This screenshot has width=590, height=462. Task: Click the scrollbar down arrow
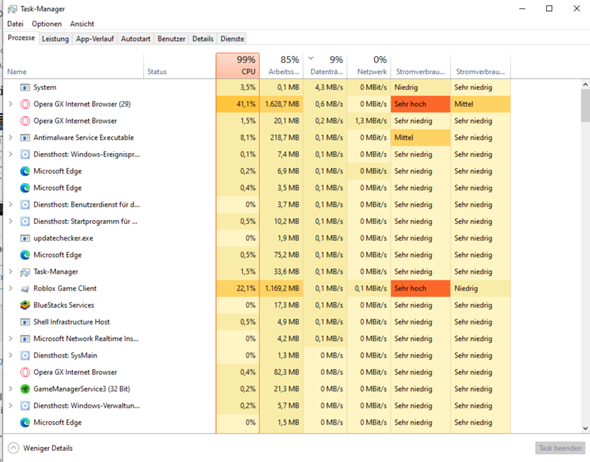click(x=585, y=428)
